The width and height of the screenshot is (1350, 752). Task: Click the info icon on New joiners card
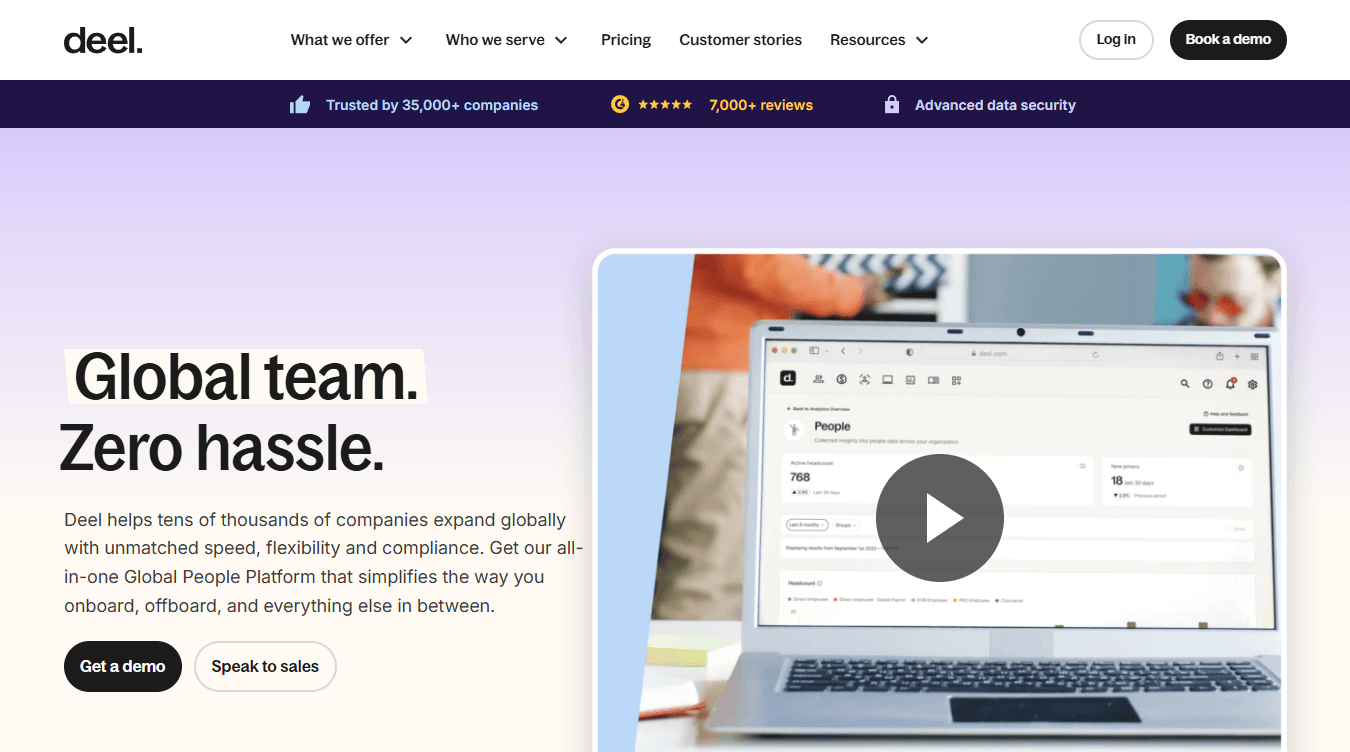pos(1241,467)
